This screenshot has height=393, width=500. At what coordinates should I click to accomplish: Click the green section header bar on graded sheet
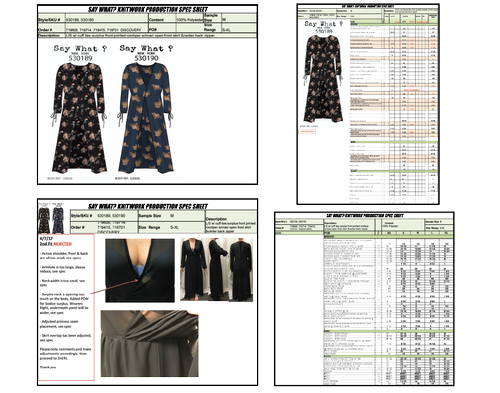388,236
